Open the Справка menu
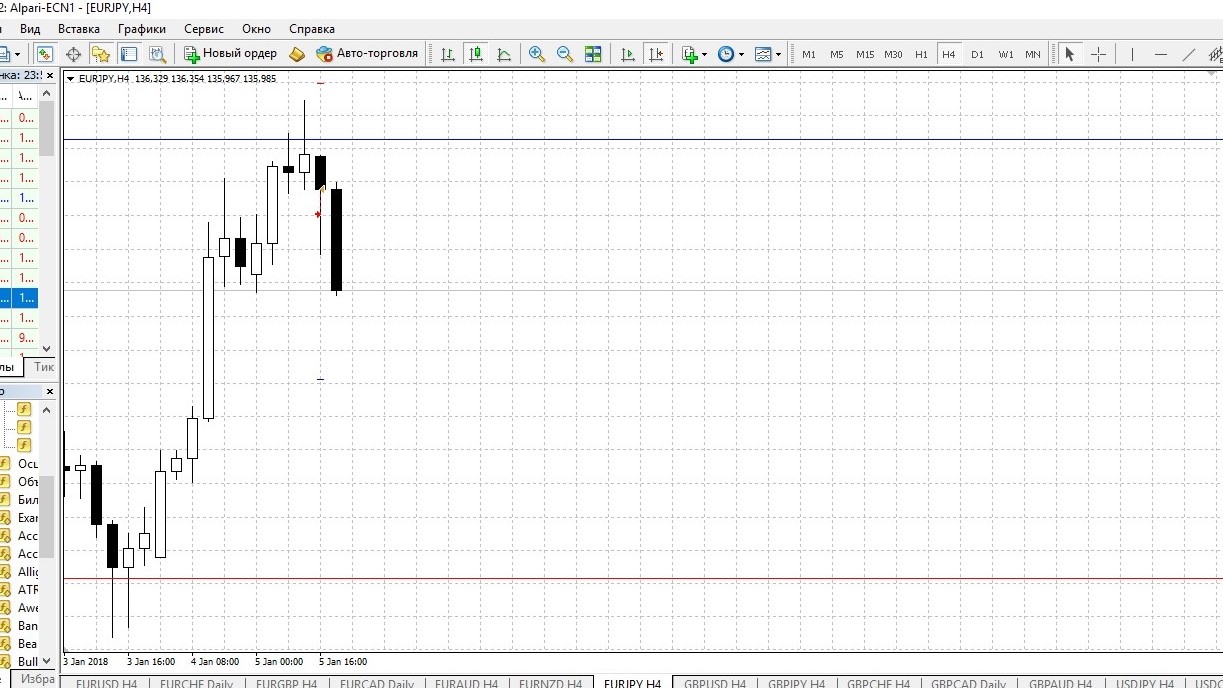 (312, 29)
